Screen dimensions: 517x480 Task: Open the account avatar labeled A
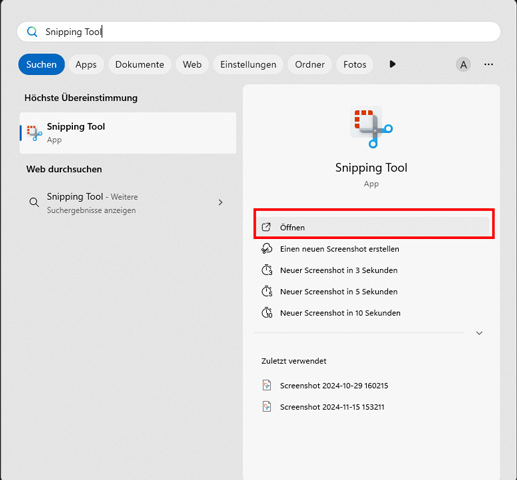(463, 64)
